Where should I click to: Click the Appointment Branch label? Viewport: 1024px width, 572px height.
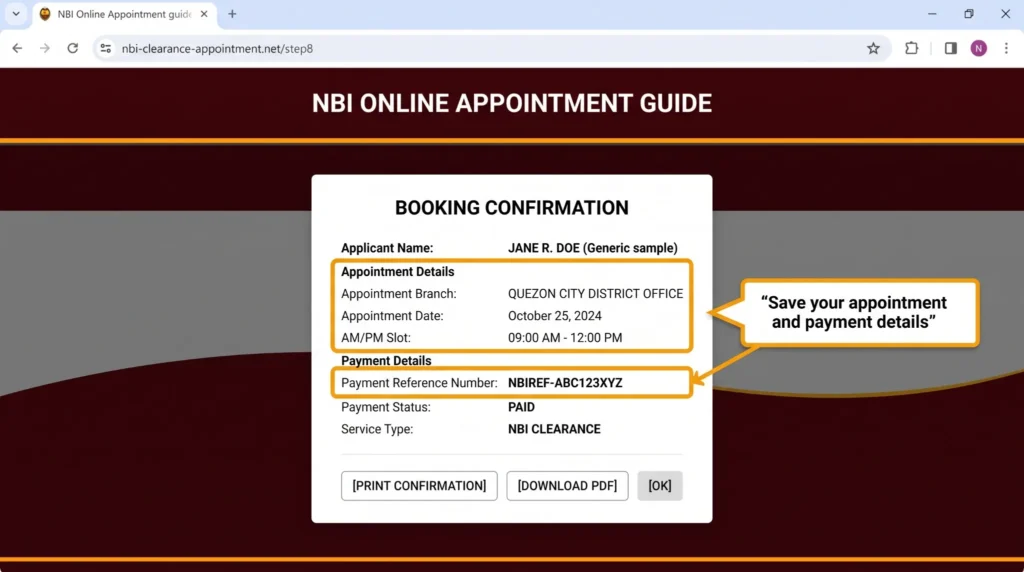coord(398,294)
